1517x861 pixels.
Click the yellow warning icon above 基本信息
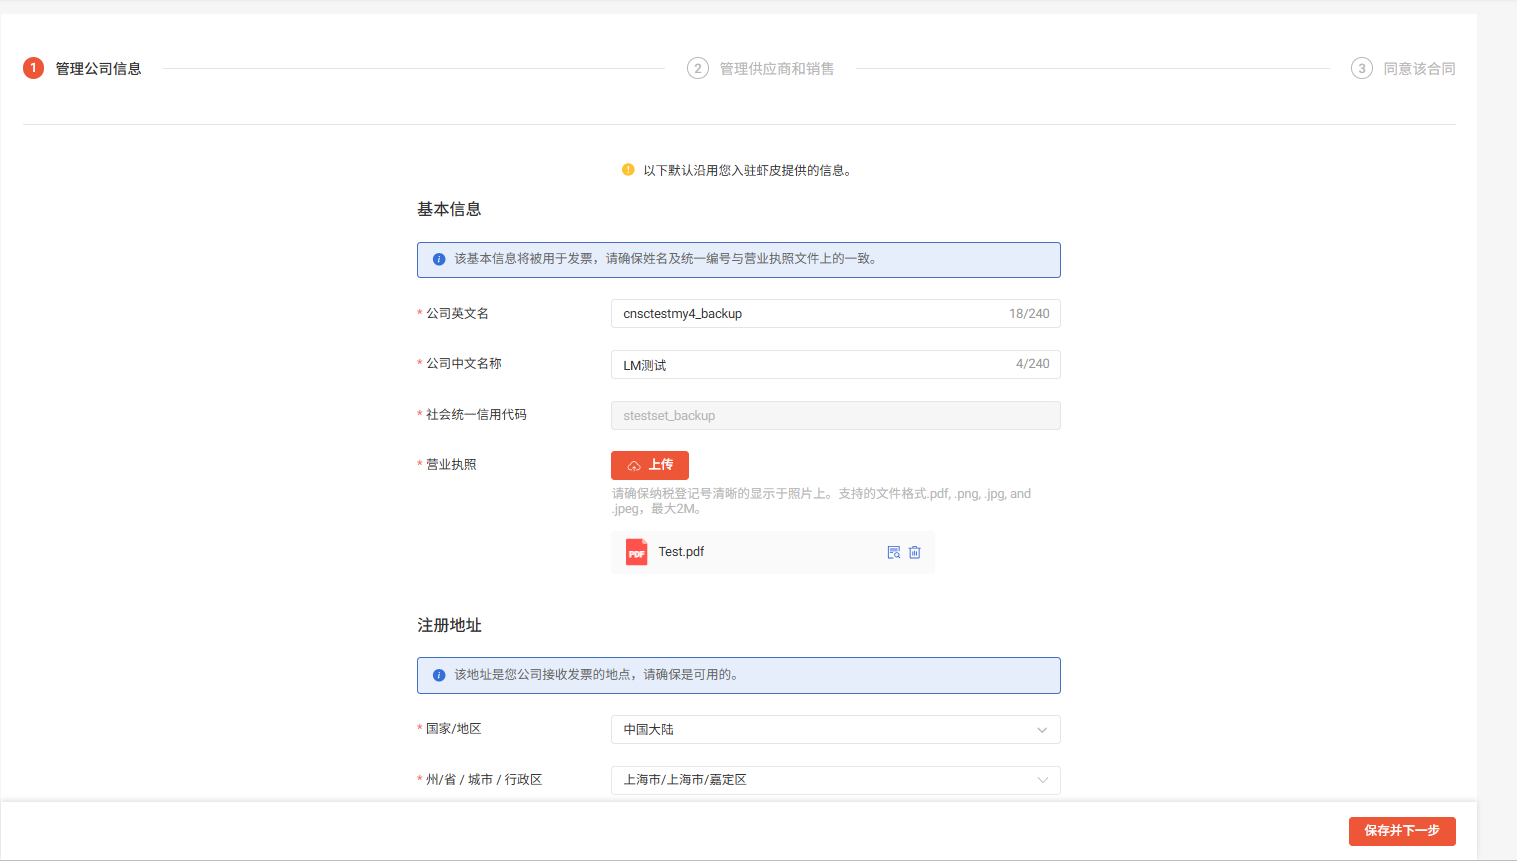tap(628, 170)
